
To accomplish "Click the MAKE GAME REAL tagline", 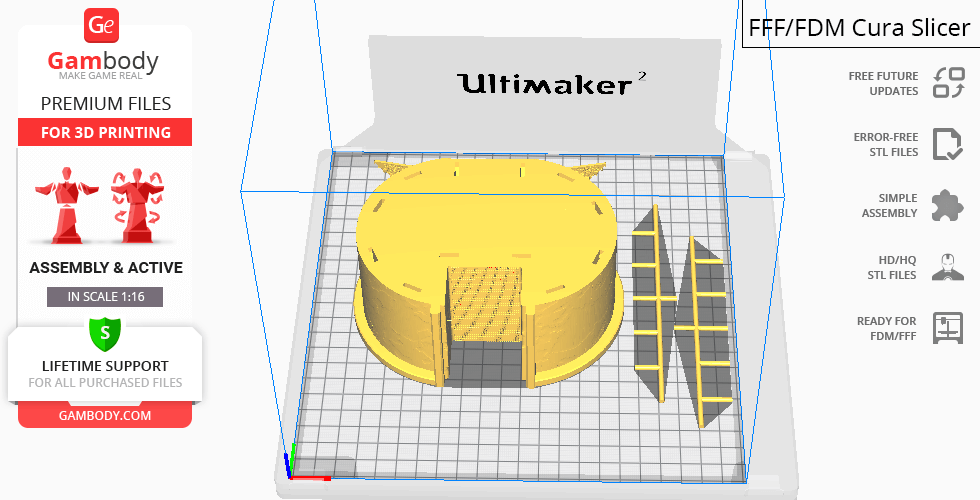I will tap(101, 76).
